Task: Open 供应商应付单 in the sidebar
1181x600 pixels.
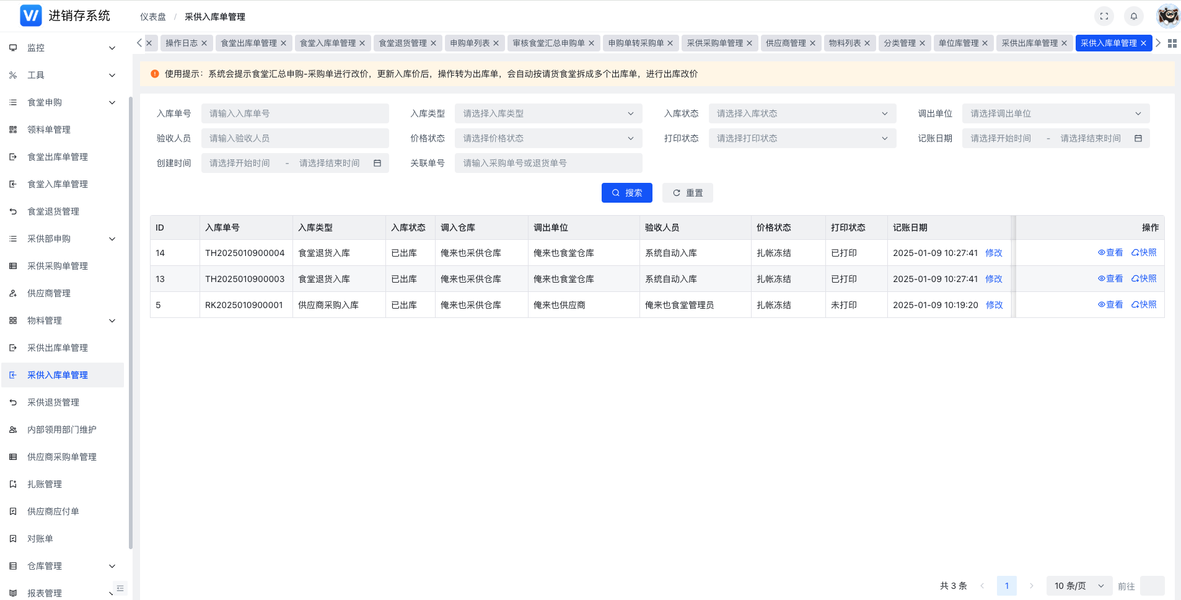Action: 62,511
